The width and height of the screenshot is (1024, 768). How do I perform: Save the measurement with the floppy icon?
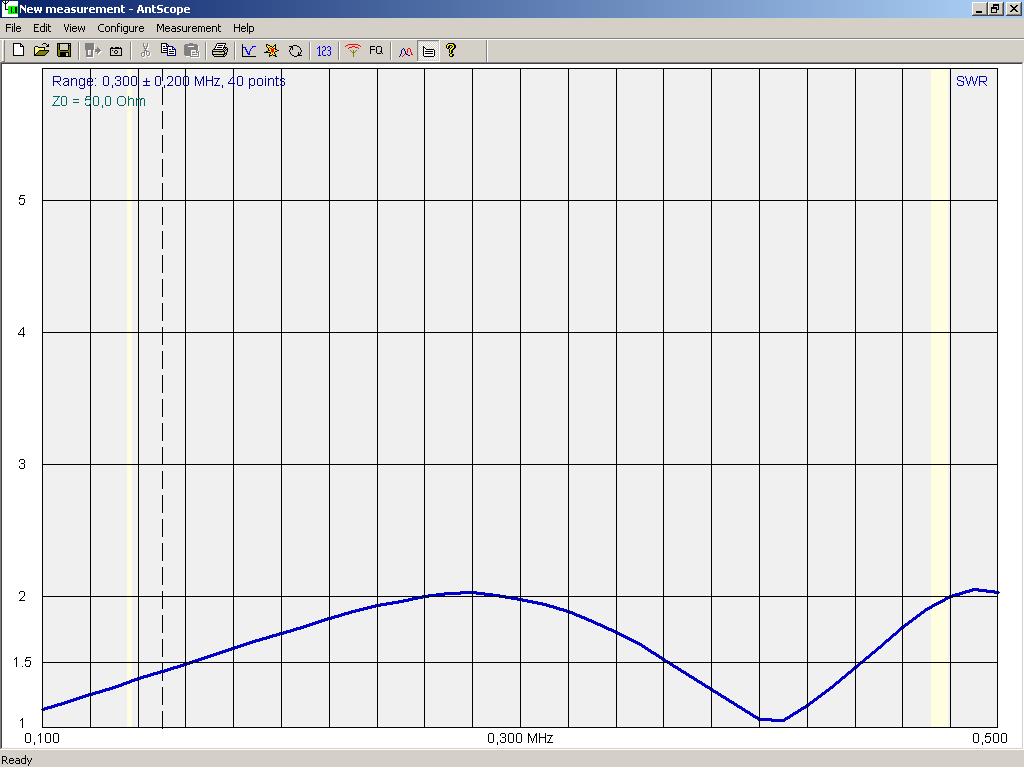click(x=64, y=50)
